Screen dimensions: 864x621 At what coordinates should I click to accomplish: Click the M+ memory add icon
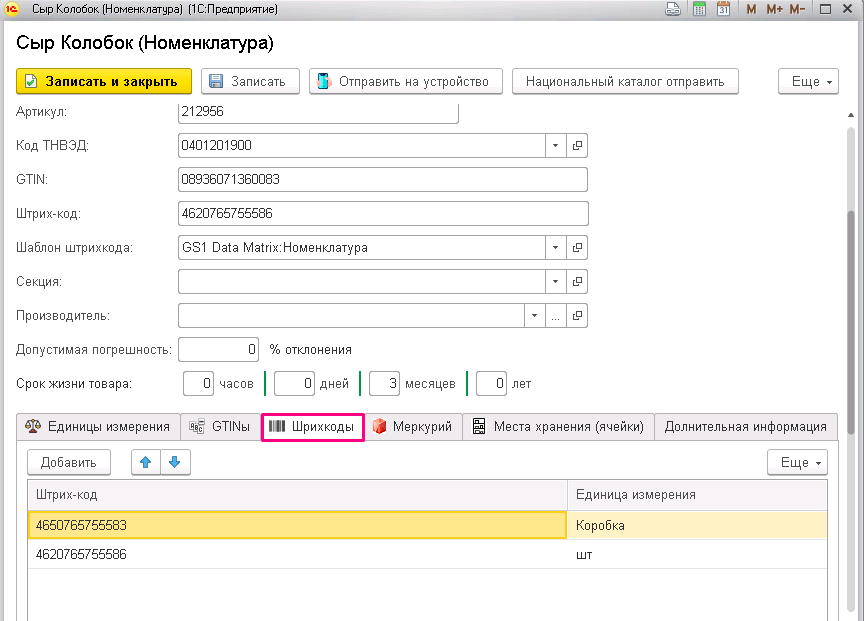[x=774, y=9]
